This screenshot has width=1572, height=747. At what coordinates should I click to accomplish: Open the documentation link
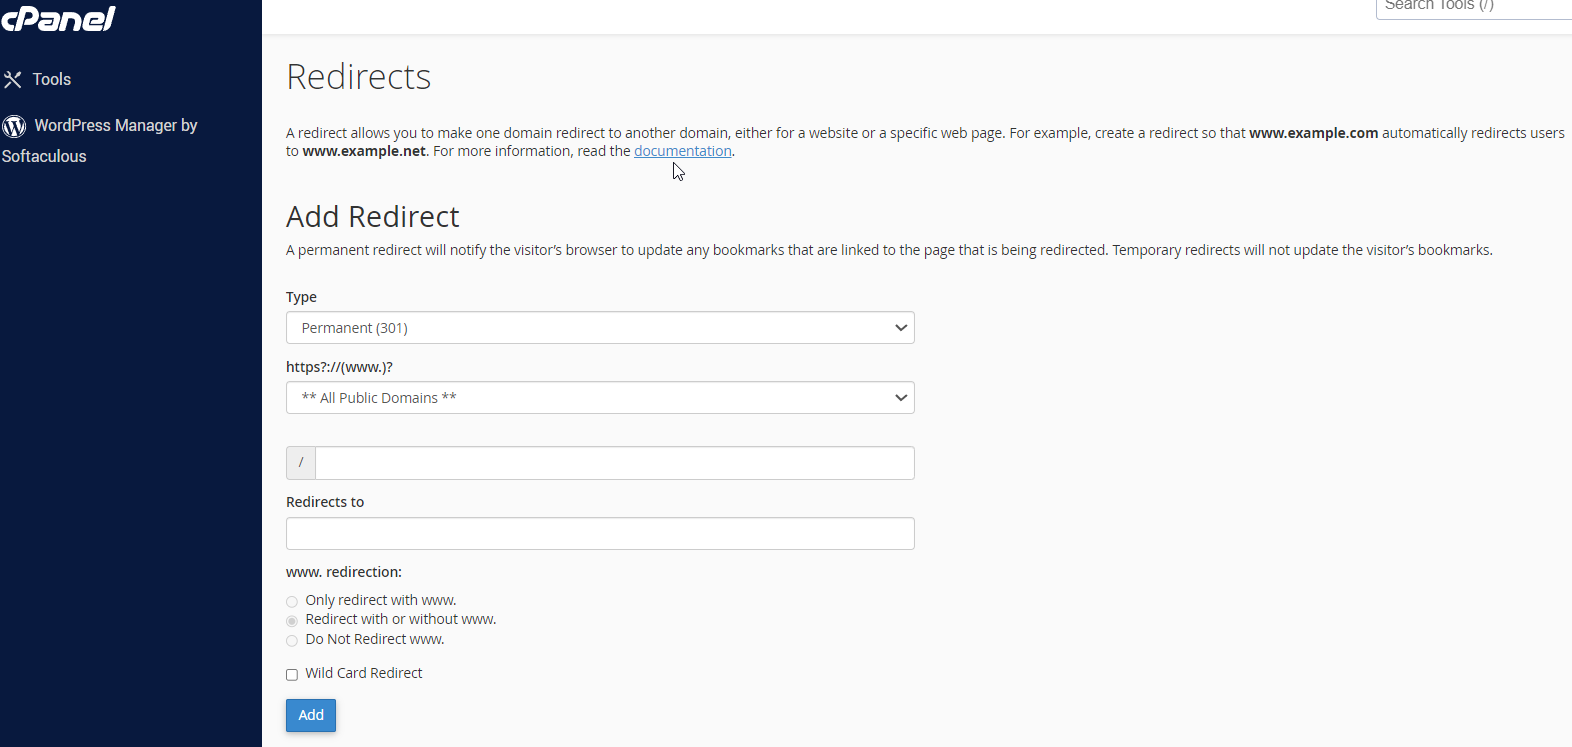[683, 151]
